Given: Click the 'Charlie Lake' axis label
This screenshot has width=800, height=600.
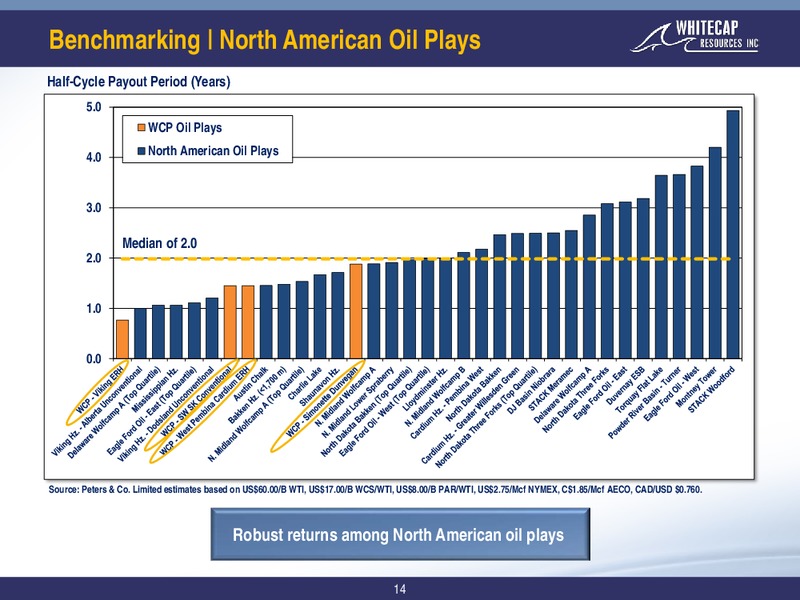Looking at the screenshot, I should tap(305, 383).
